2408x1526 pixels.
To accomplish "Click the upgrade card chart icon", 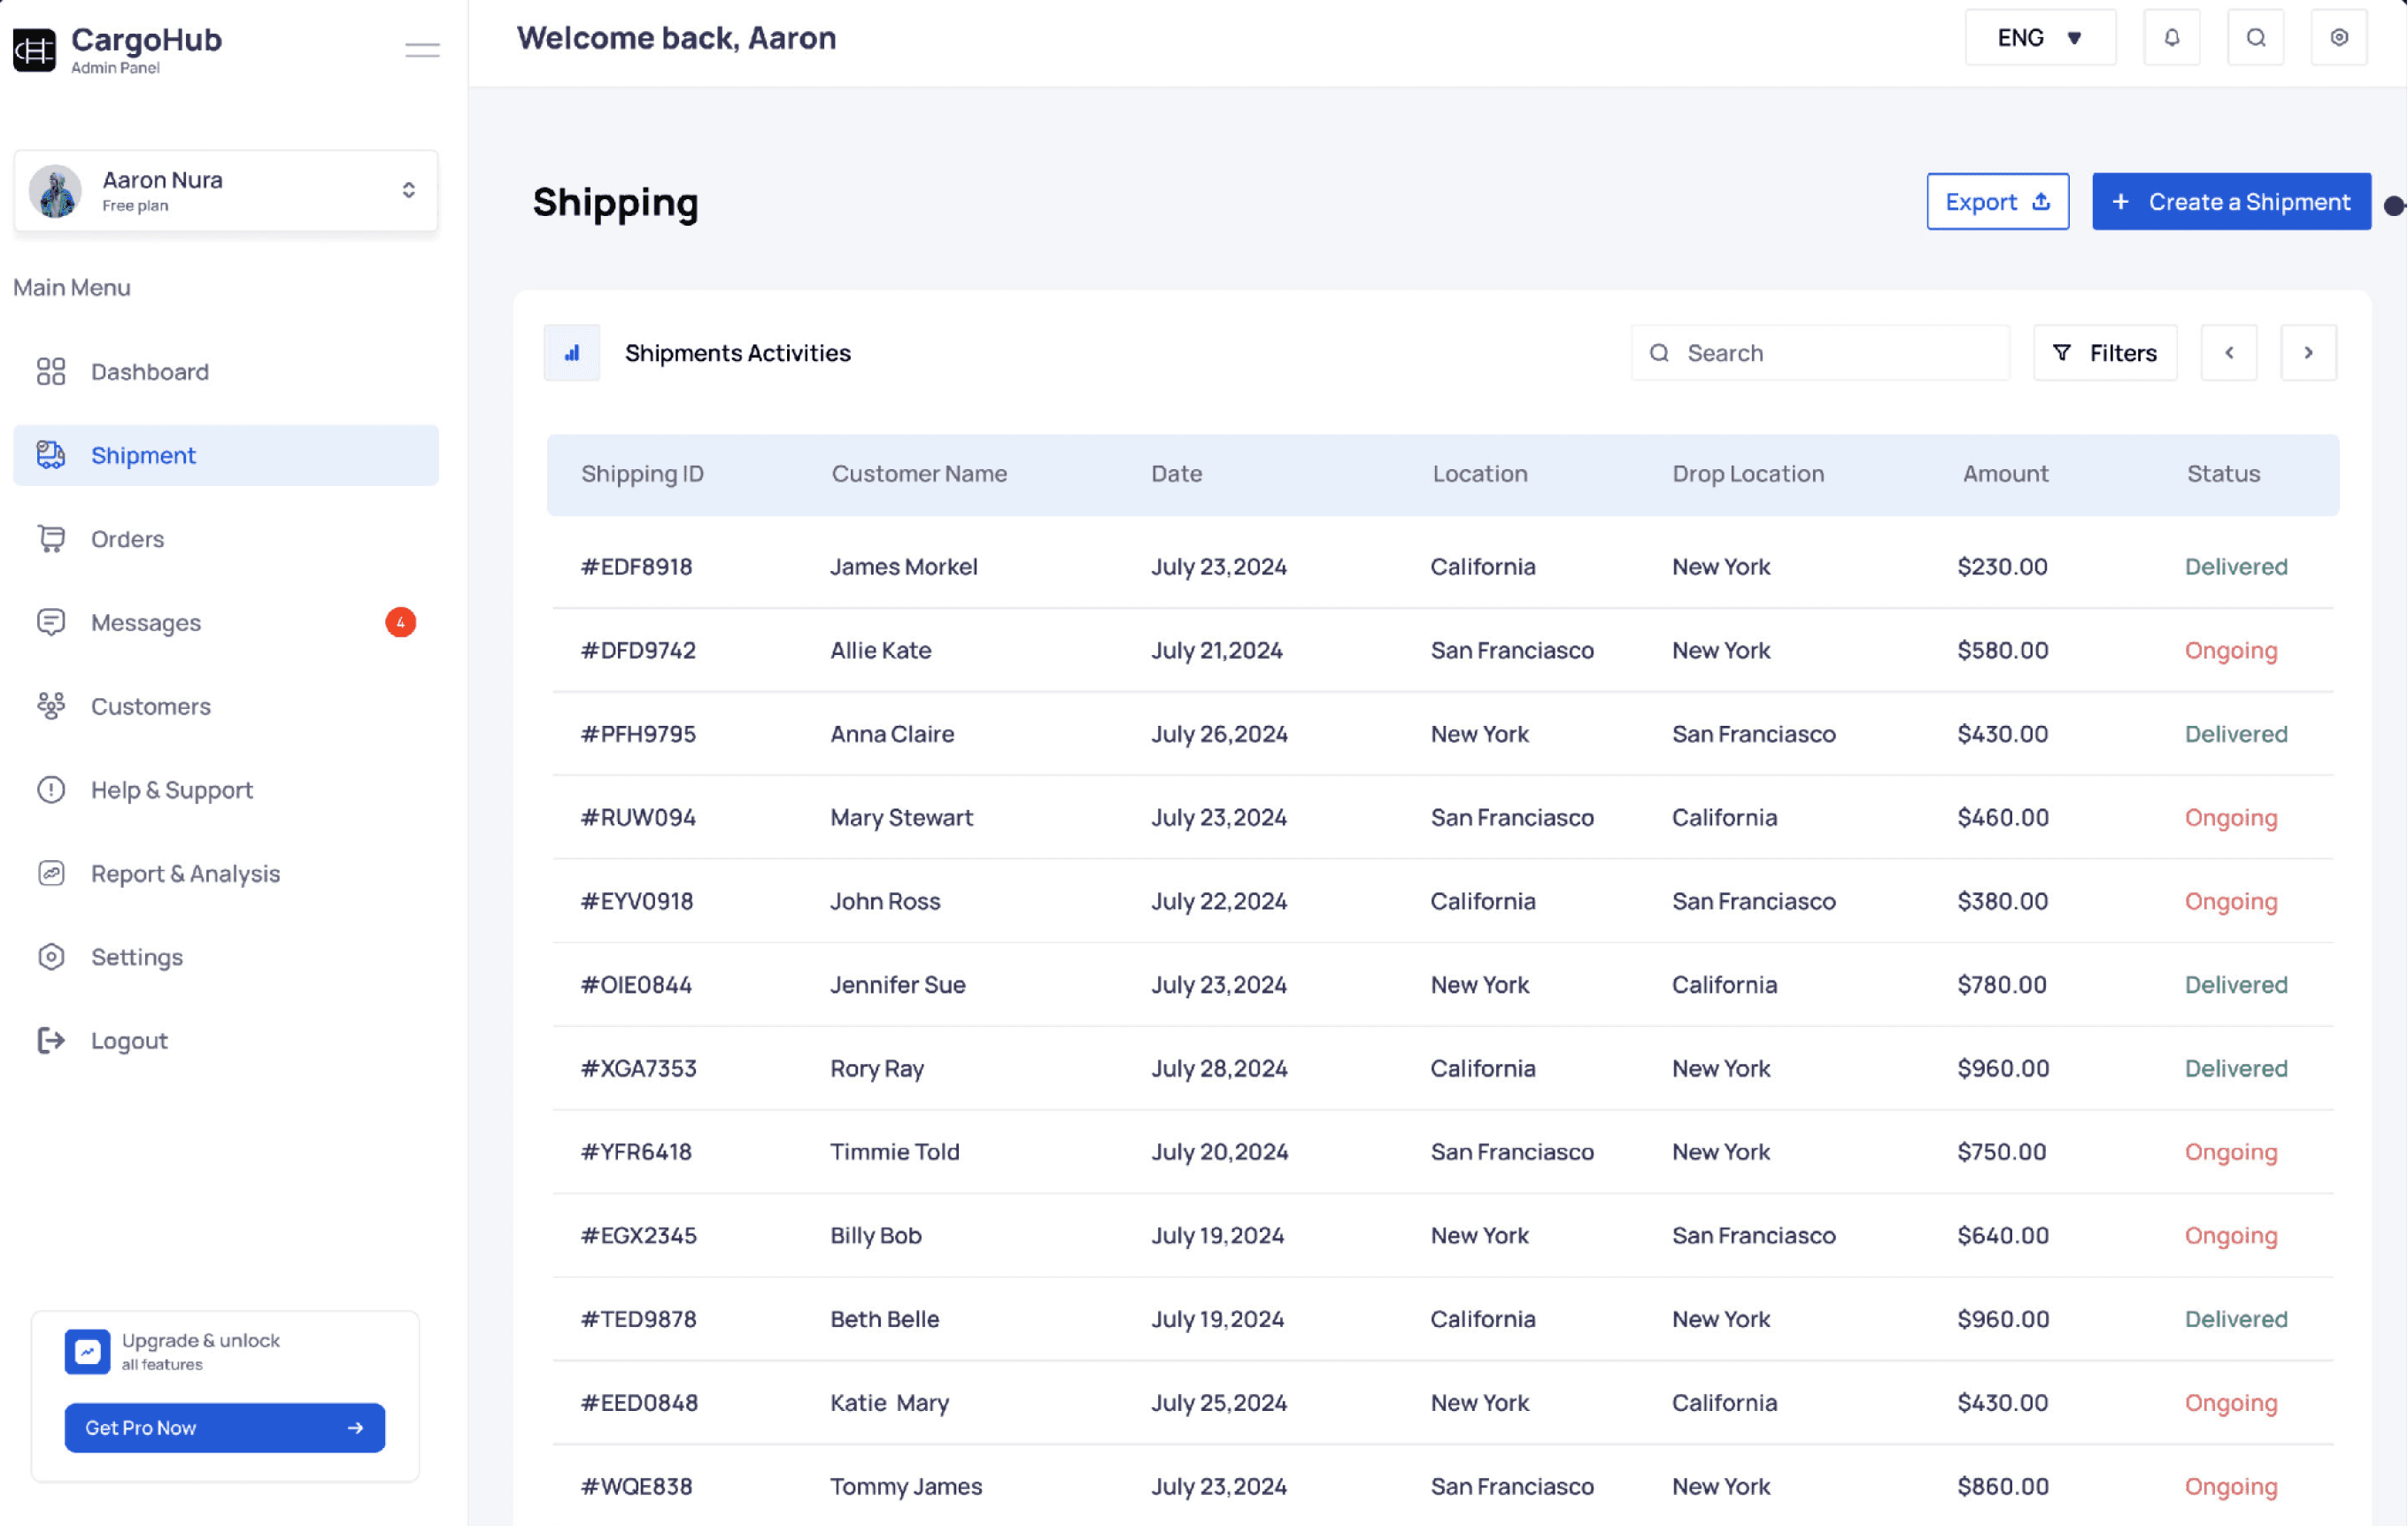I will click(x=87, y=1351).
